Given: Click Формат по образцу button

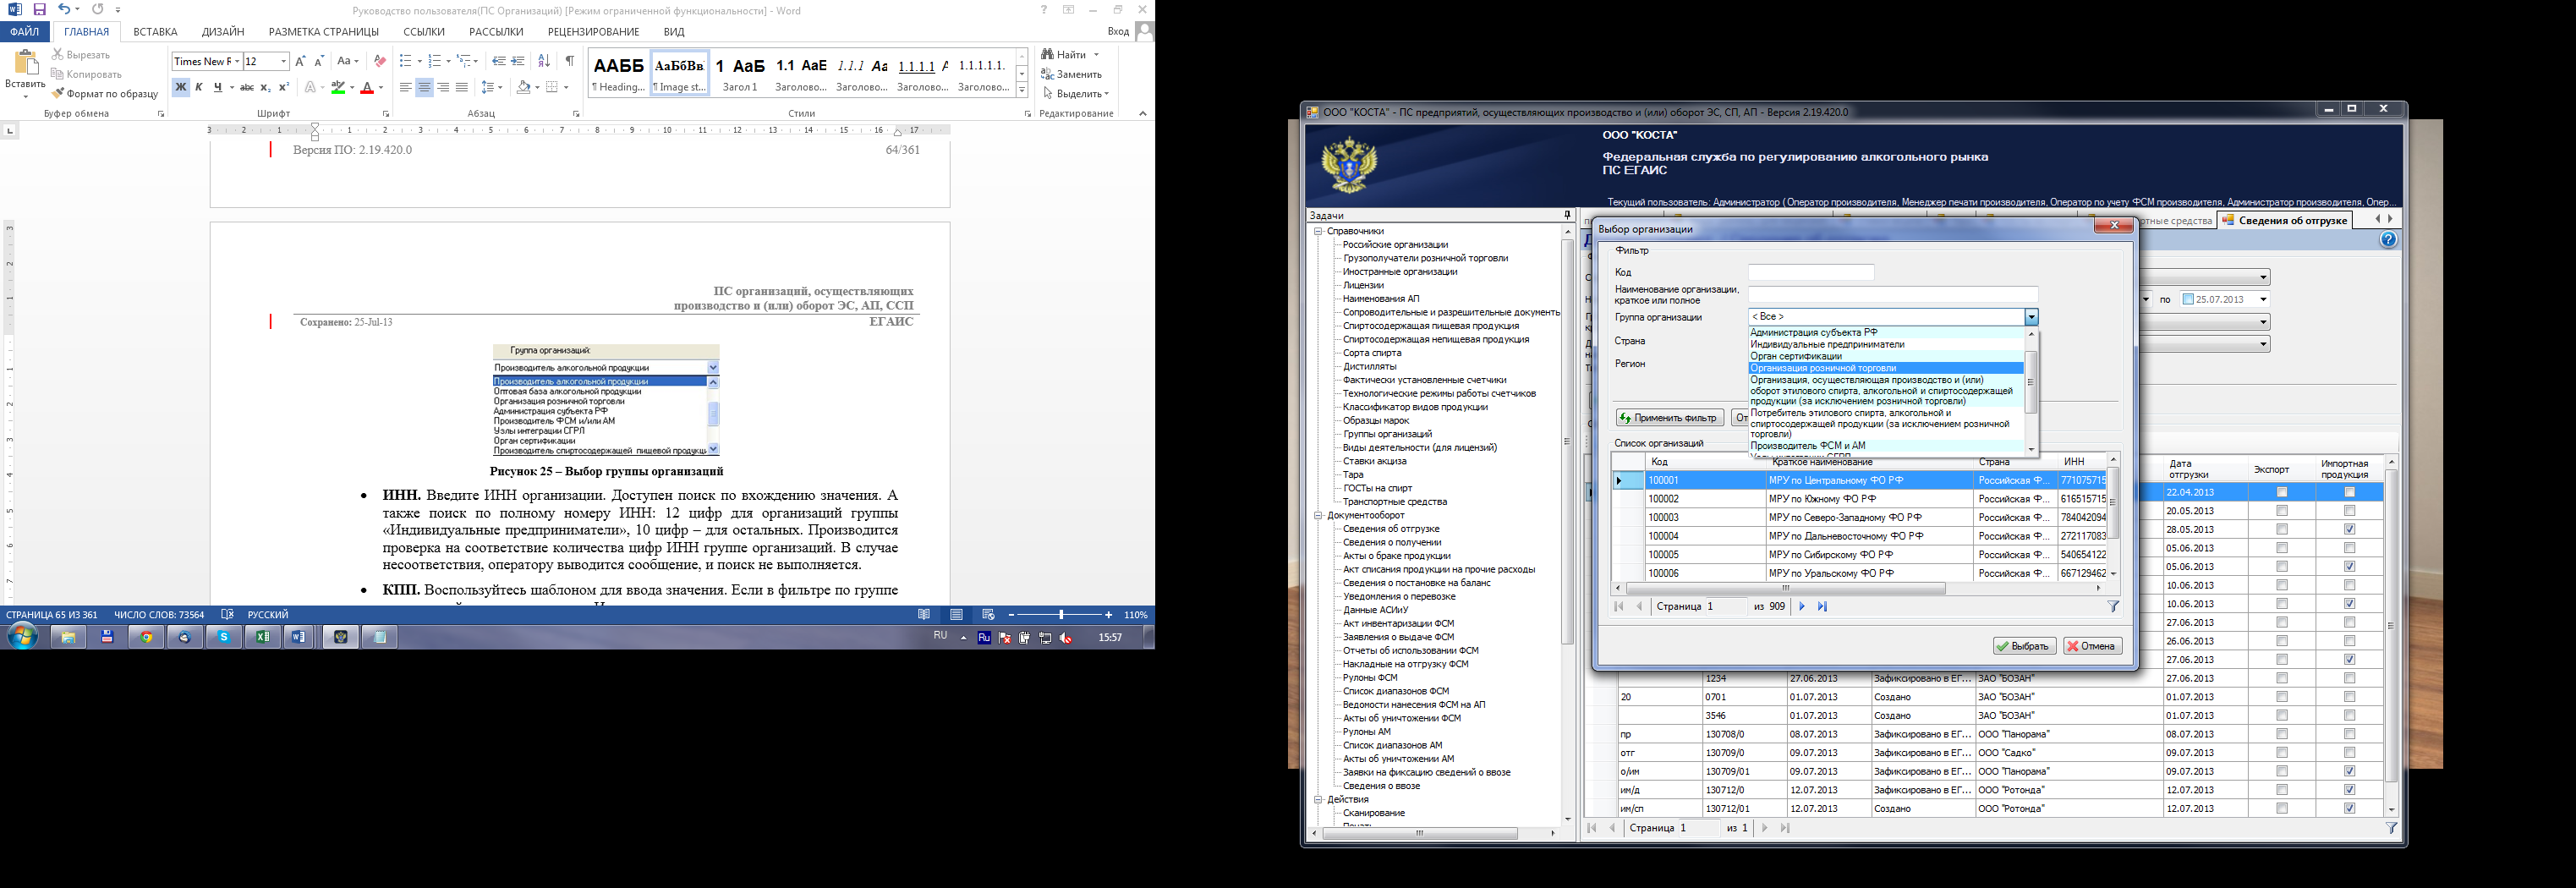Looking at the screenshot, I should coord(106,94).
